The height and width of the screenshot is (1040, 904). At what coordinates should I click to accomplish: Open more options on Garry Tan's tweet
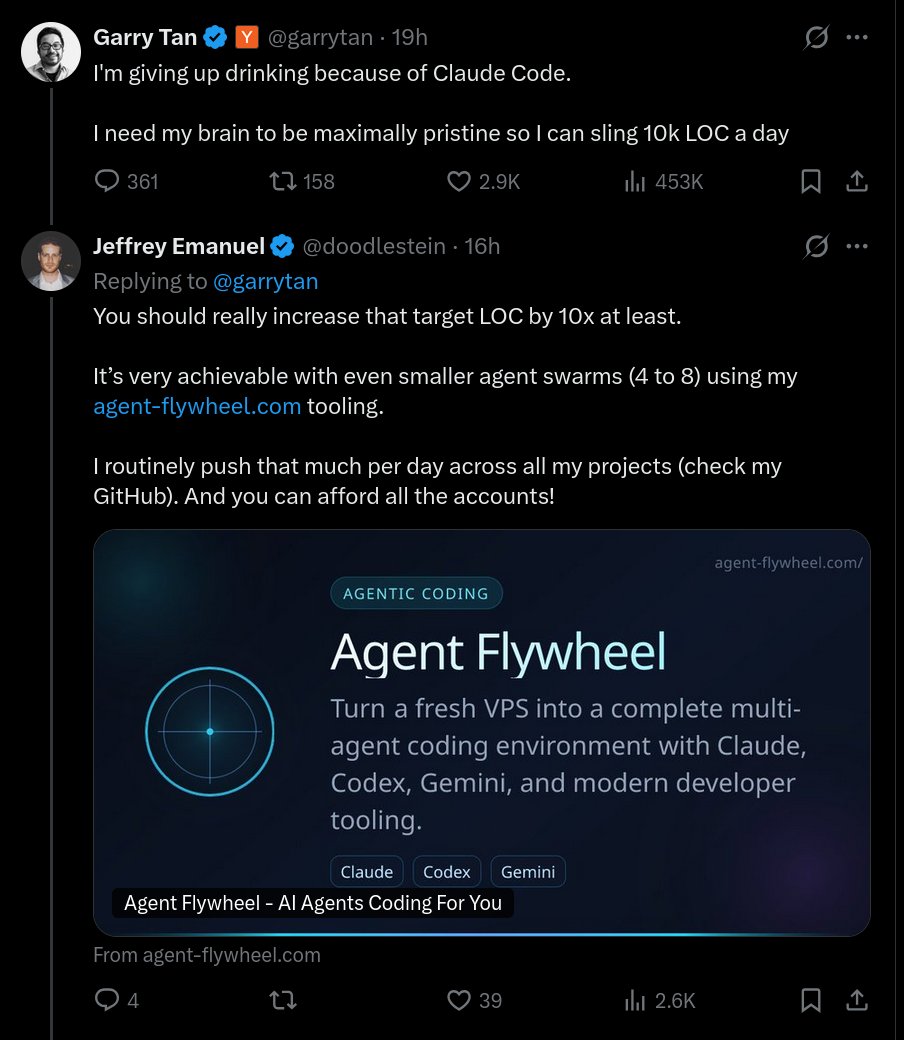coord(857,38)
